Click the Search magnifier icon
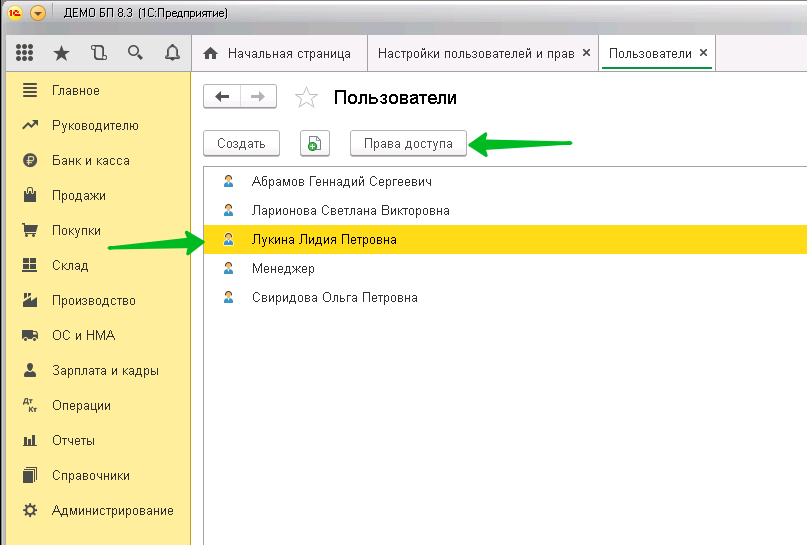 point(135,53)
